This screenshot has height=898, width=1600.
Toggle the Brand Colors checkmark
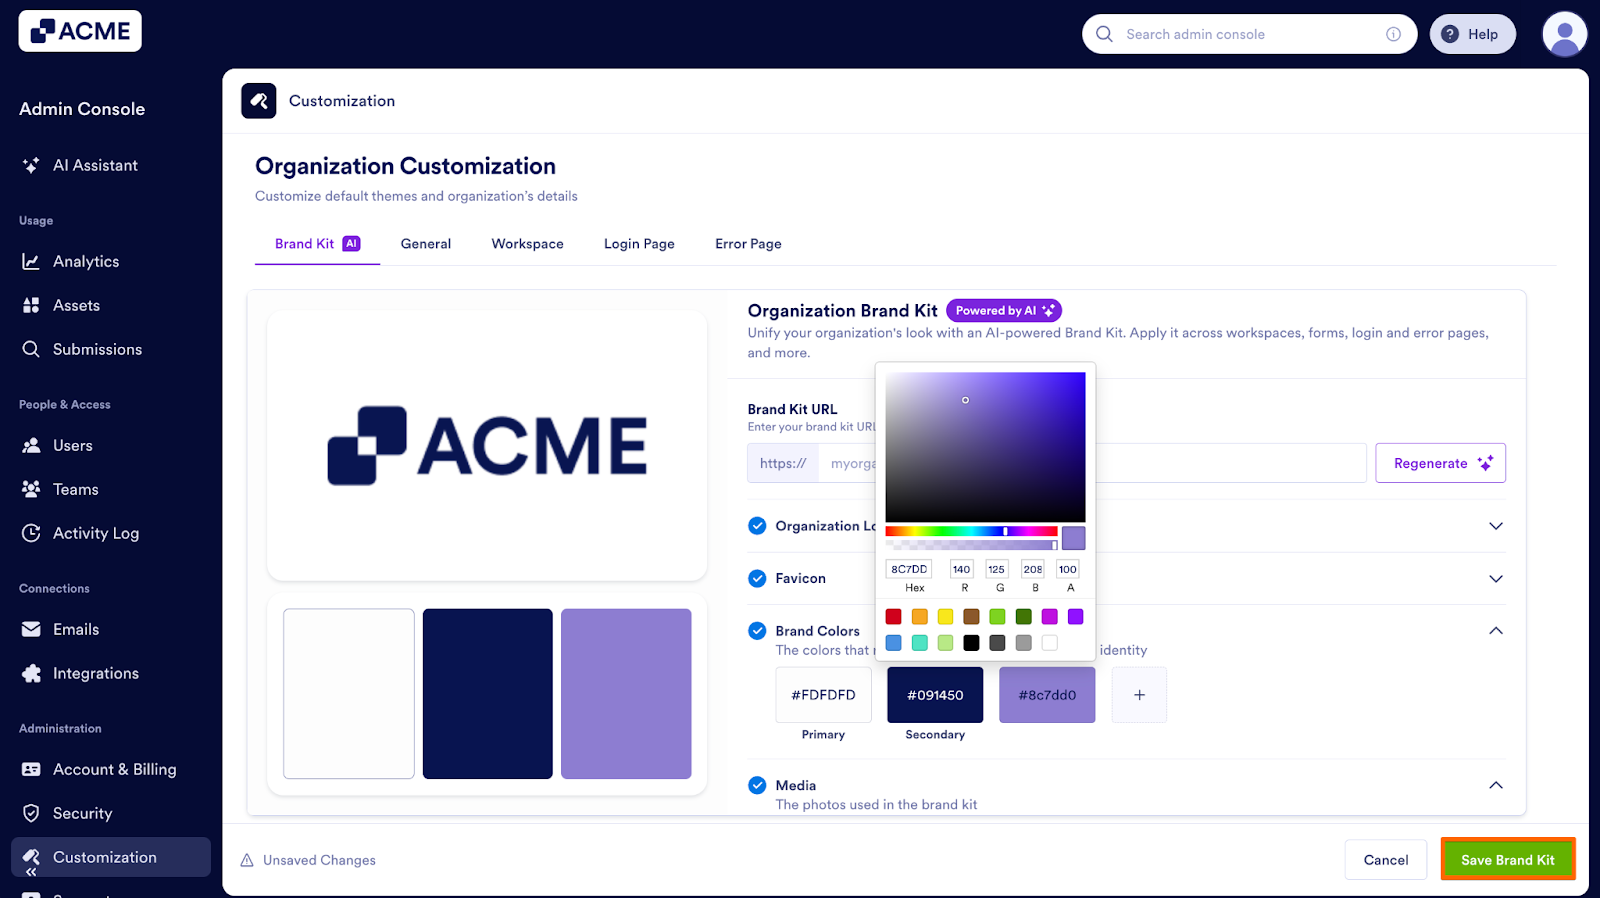[757, 630]
